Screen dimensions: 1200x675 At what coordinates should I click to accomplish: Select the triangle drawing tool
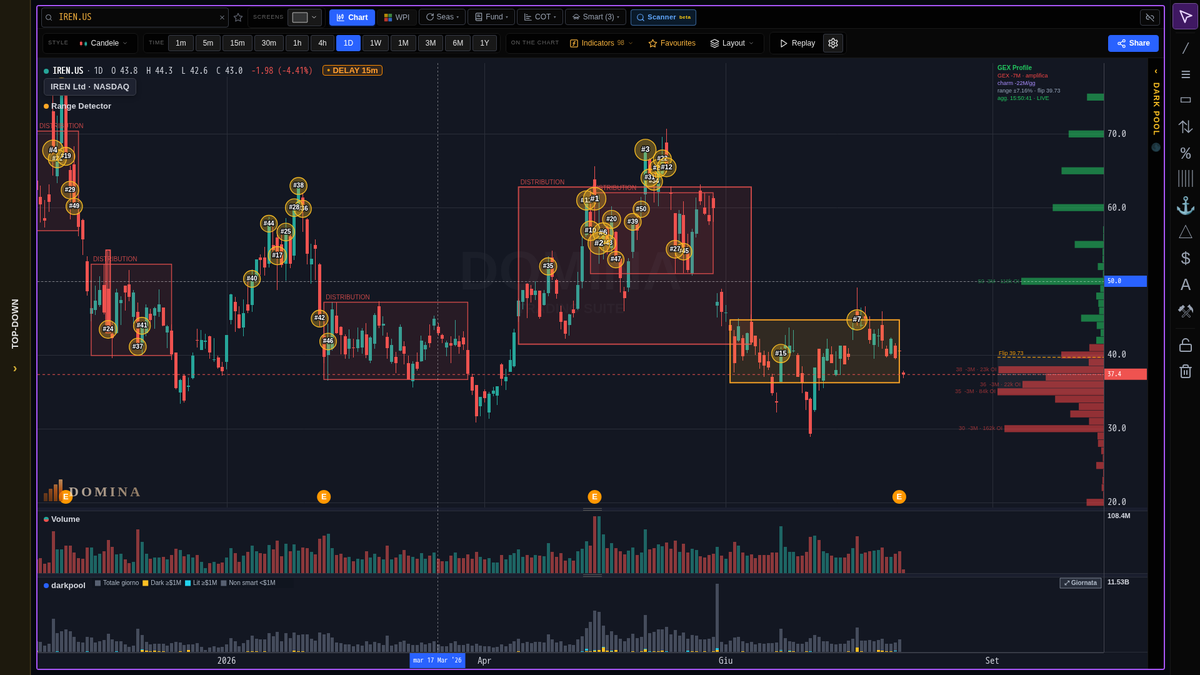click(x=1185, y=232)
